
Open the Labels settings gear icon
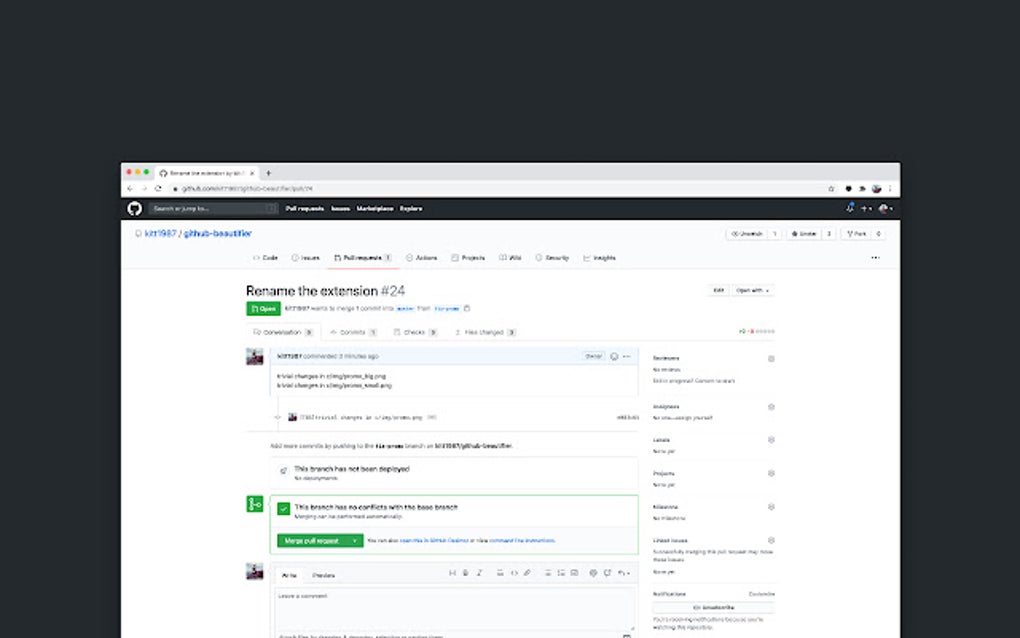point(770,440)
